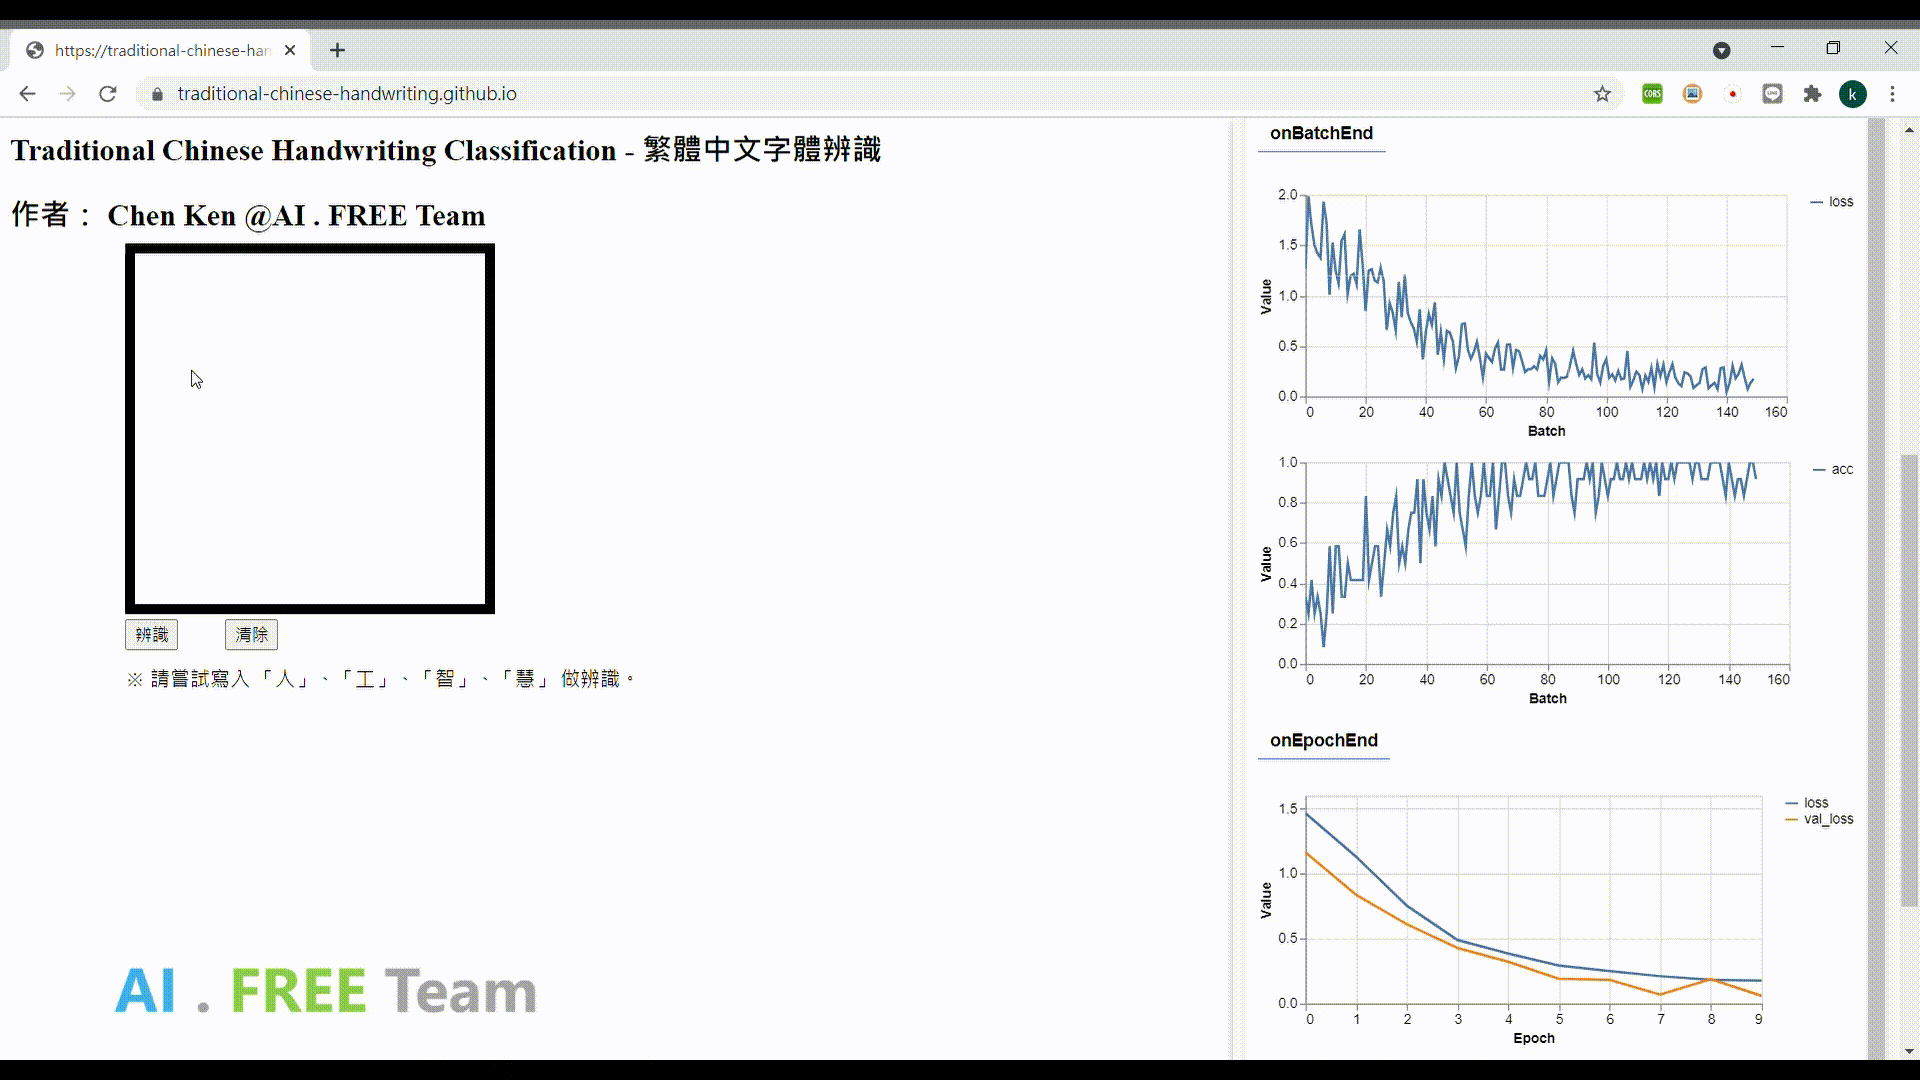The image size is (1920, 1080).
Task: Click inside the handwriting drawing canvas
Action: 310,429
